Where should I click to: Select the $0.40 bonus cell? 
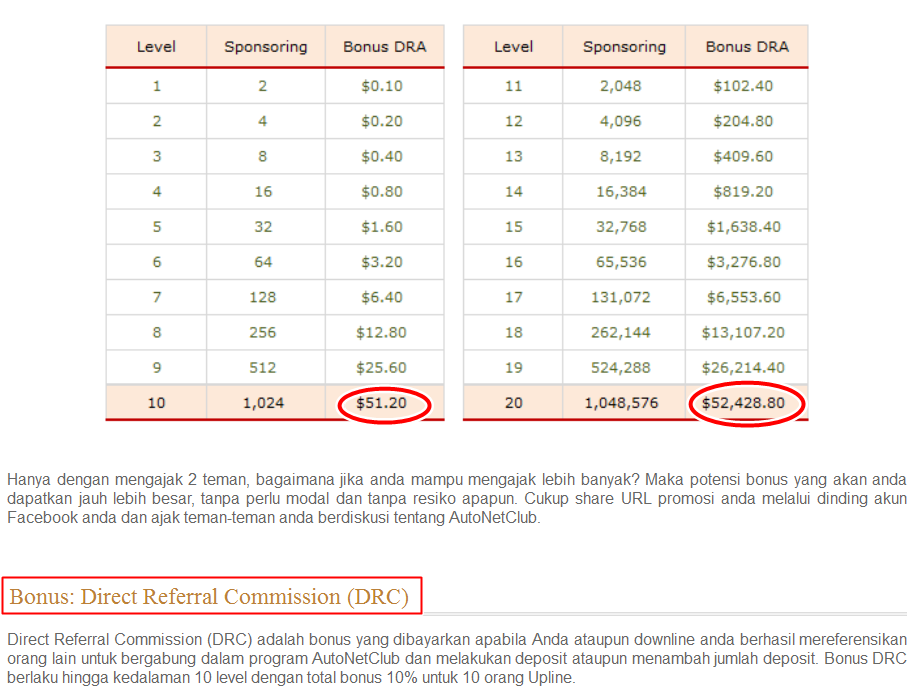click(382, 157)
